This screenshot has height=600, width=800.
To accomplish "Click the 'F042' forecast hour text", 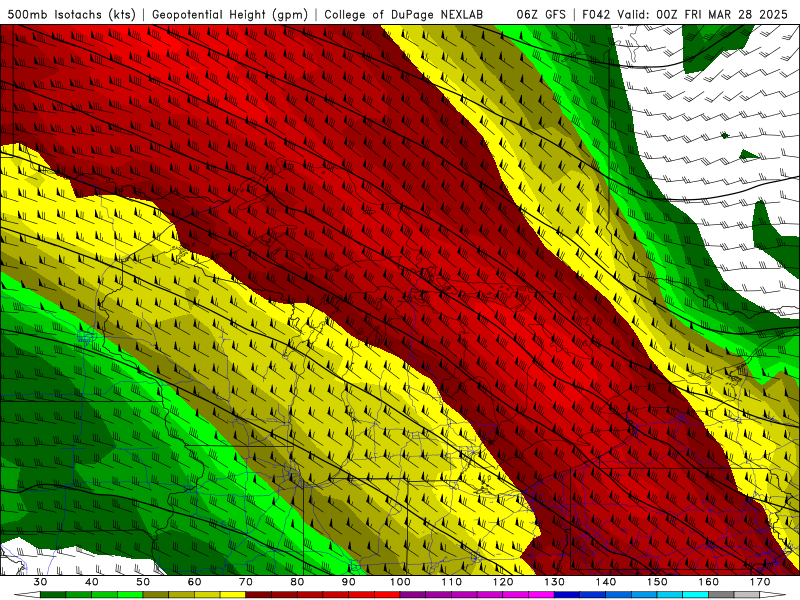I will click(x=596, y=14).
